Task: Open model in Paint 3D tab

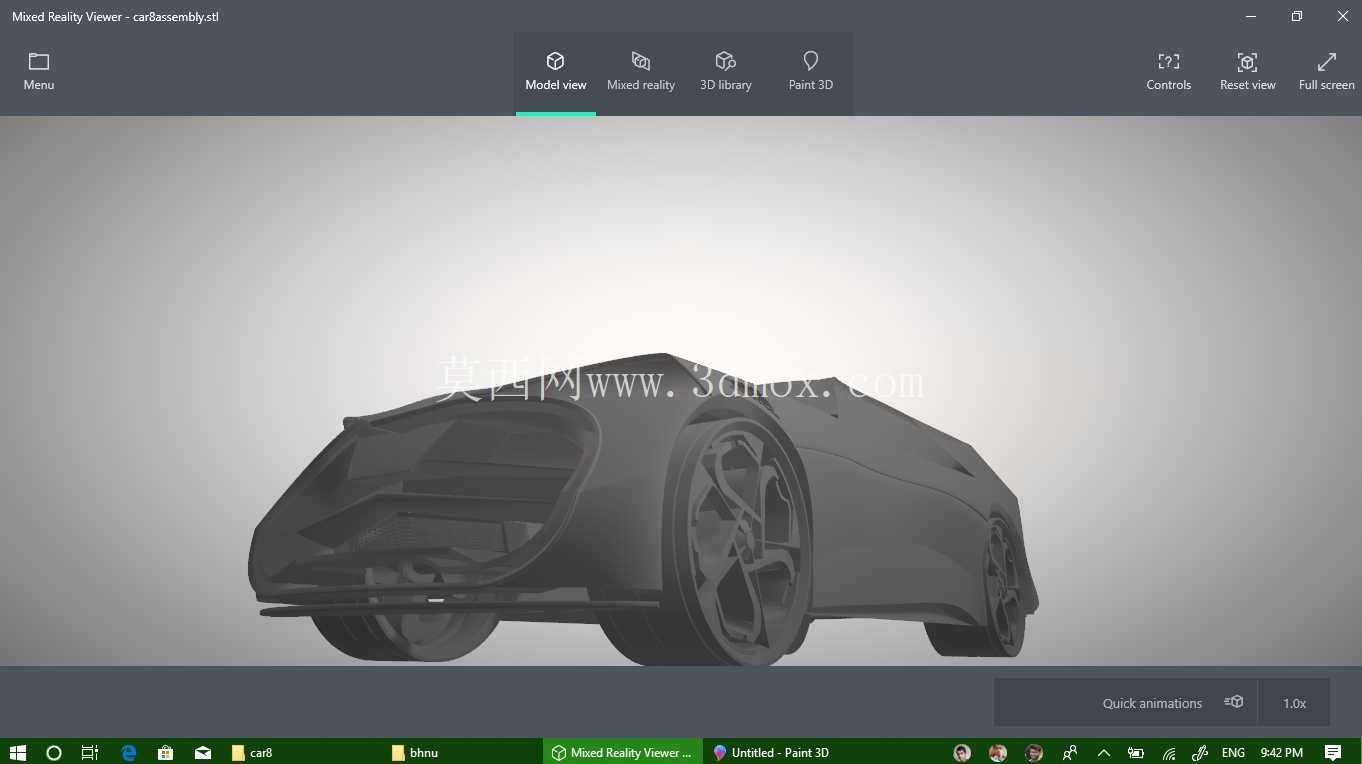Action: (x=811, y=73)
